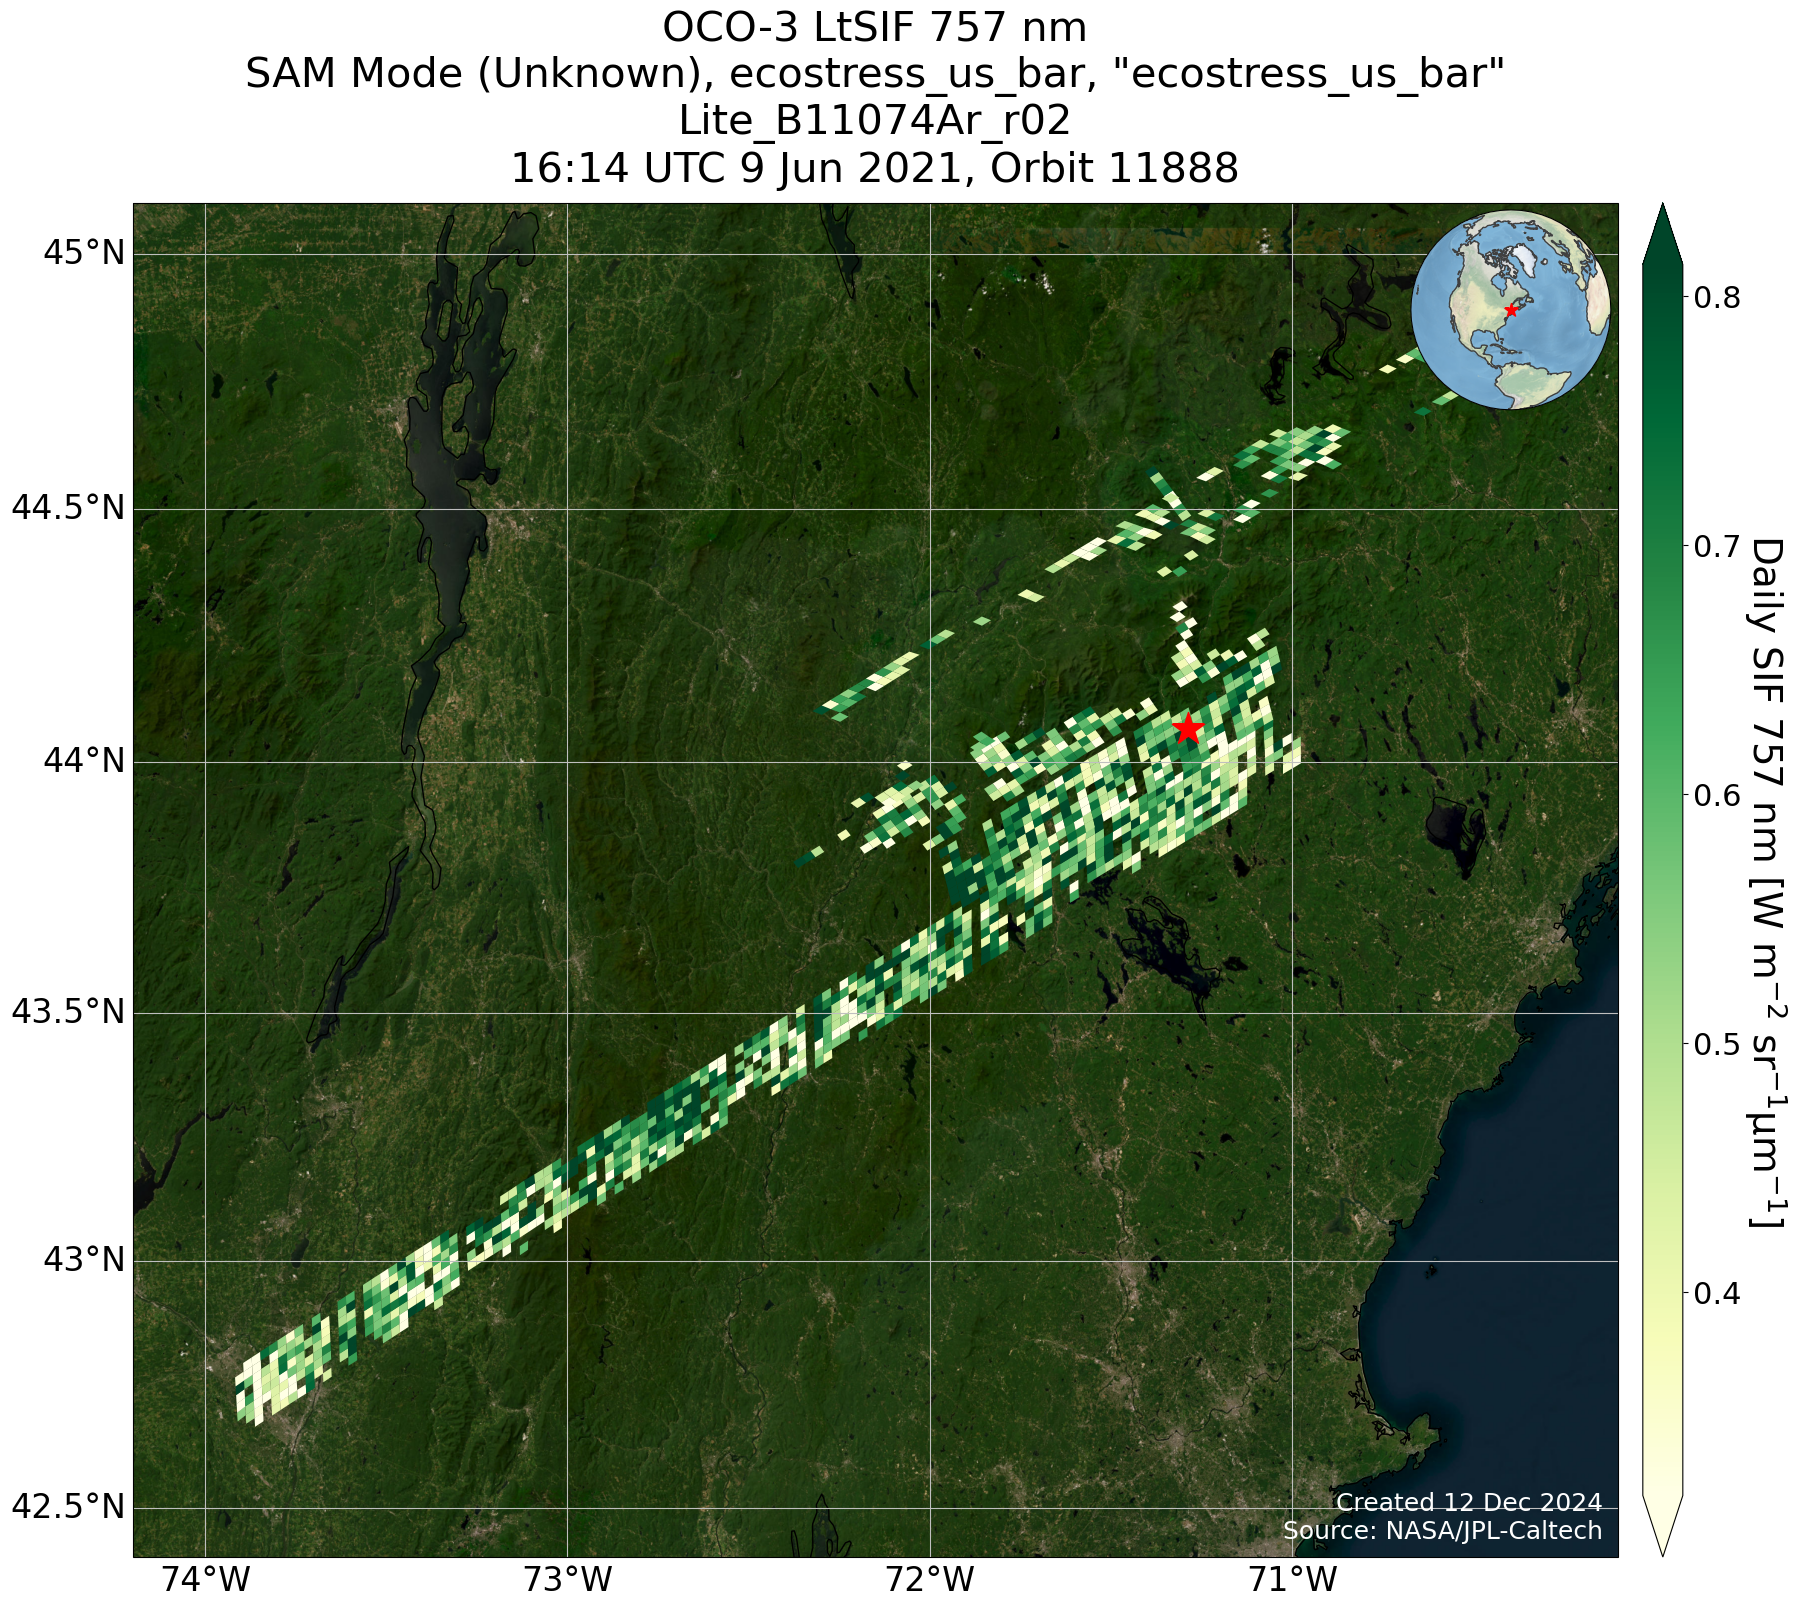Click the "Created 12 Dec 2024" text
The height and width of the screenshot is (1607, 1799).
1469,1502
